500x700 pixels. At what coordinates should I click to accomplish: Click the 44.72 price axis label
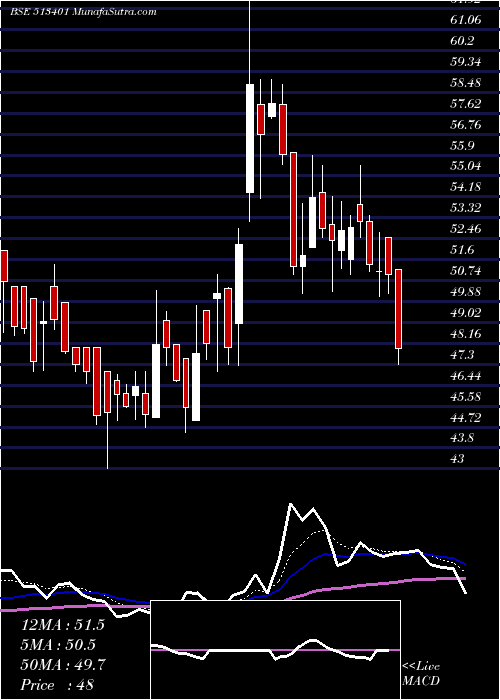point(466,418)
